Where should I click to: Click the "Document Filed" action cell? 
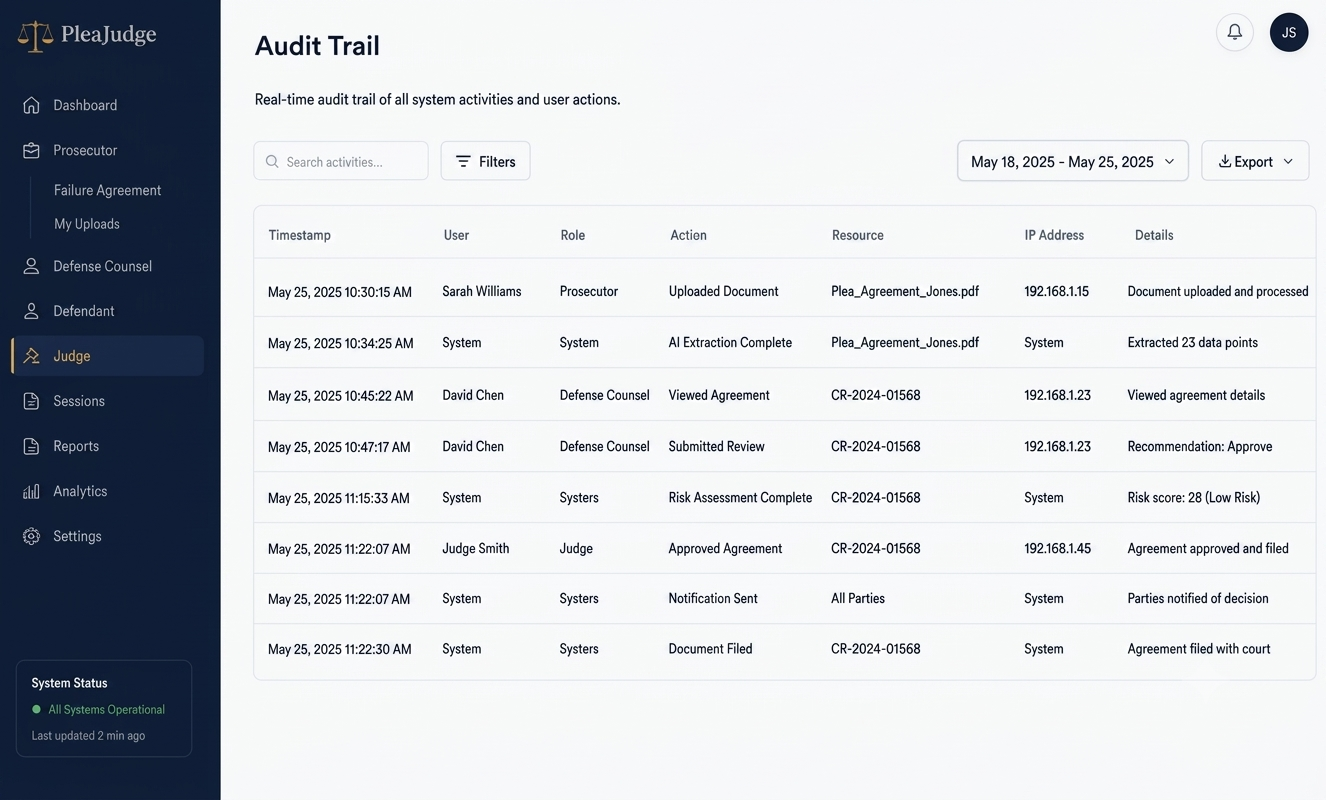pos(710,649)
